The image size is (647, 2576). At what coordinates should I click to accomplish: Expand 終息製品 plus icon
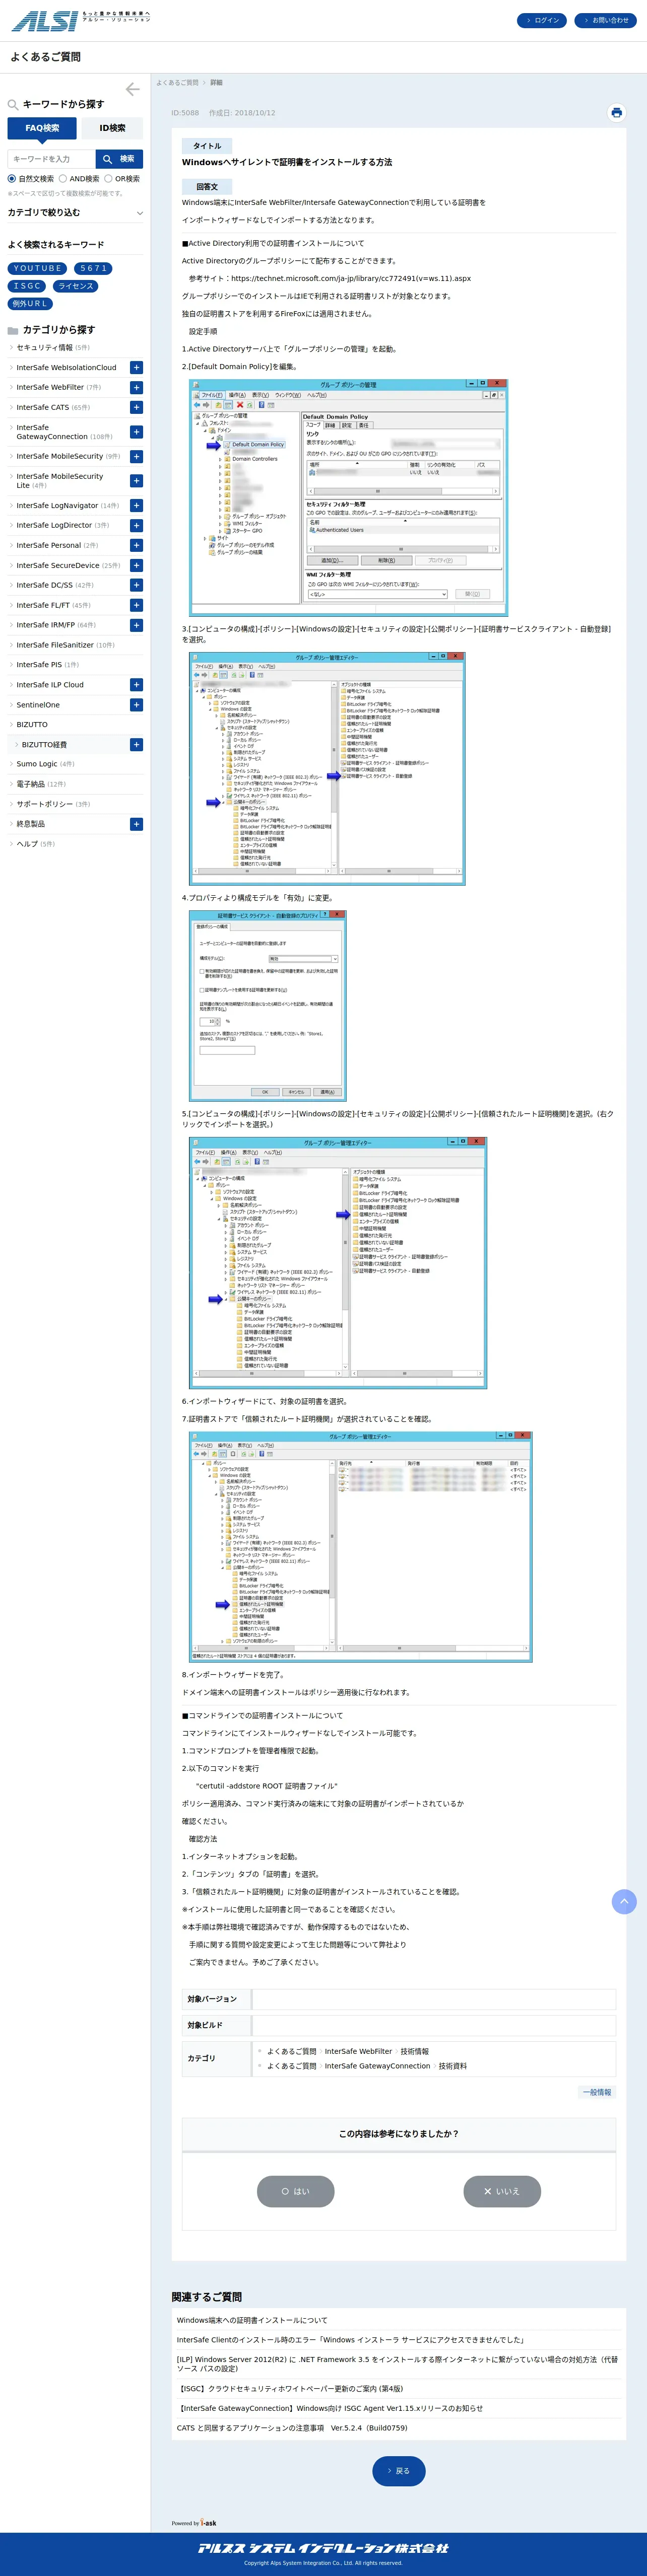pos(136,824)
